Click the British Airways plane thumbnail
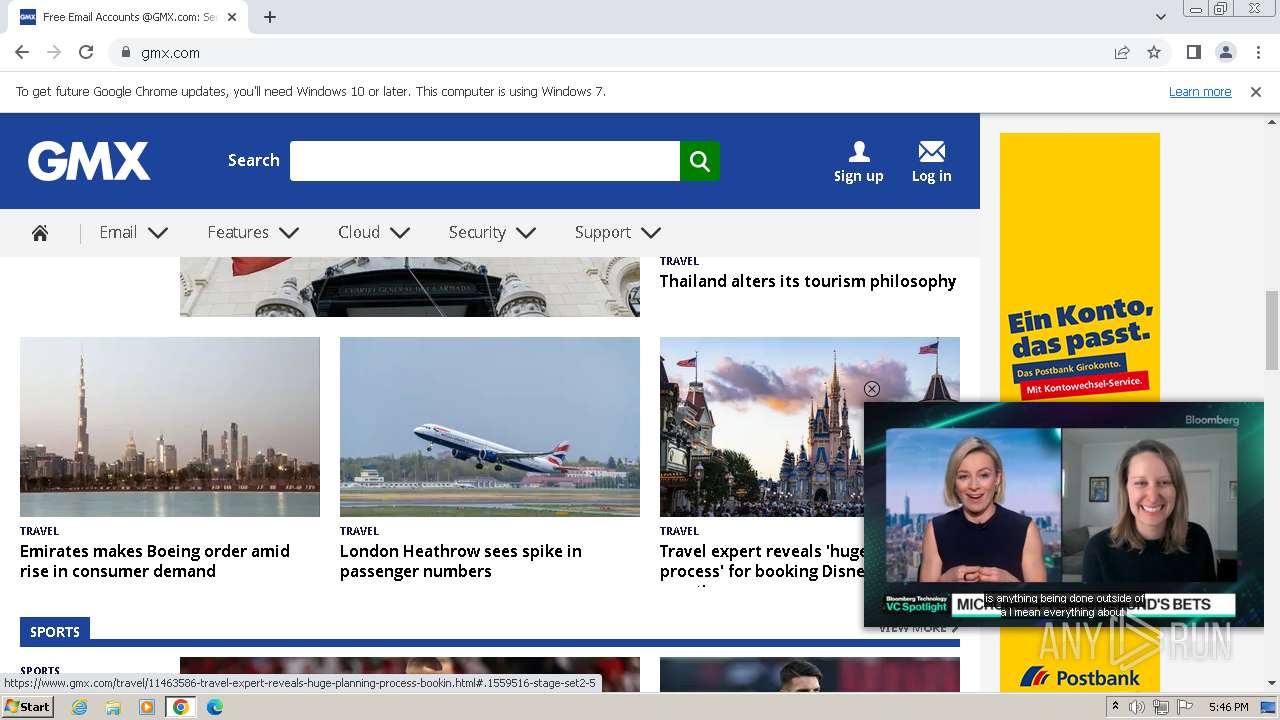Viewport: 1280px width, 720px height. (490, 427)
